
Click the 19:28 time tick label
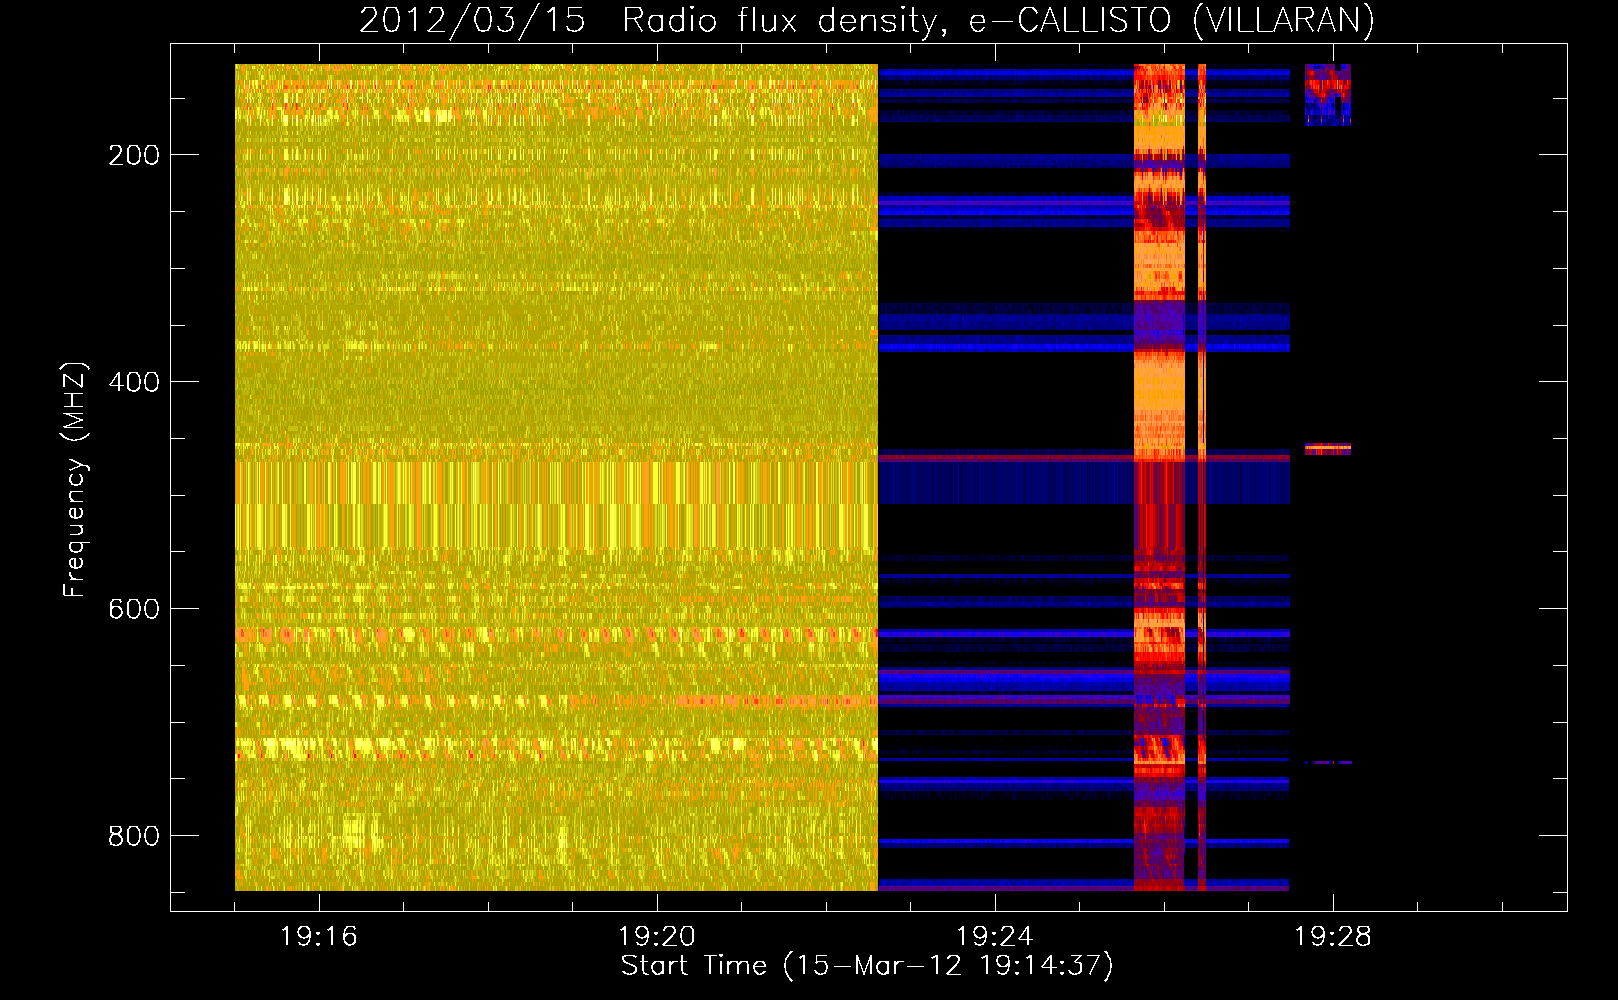click(x=1333, y=936)
